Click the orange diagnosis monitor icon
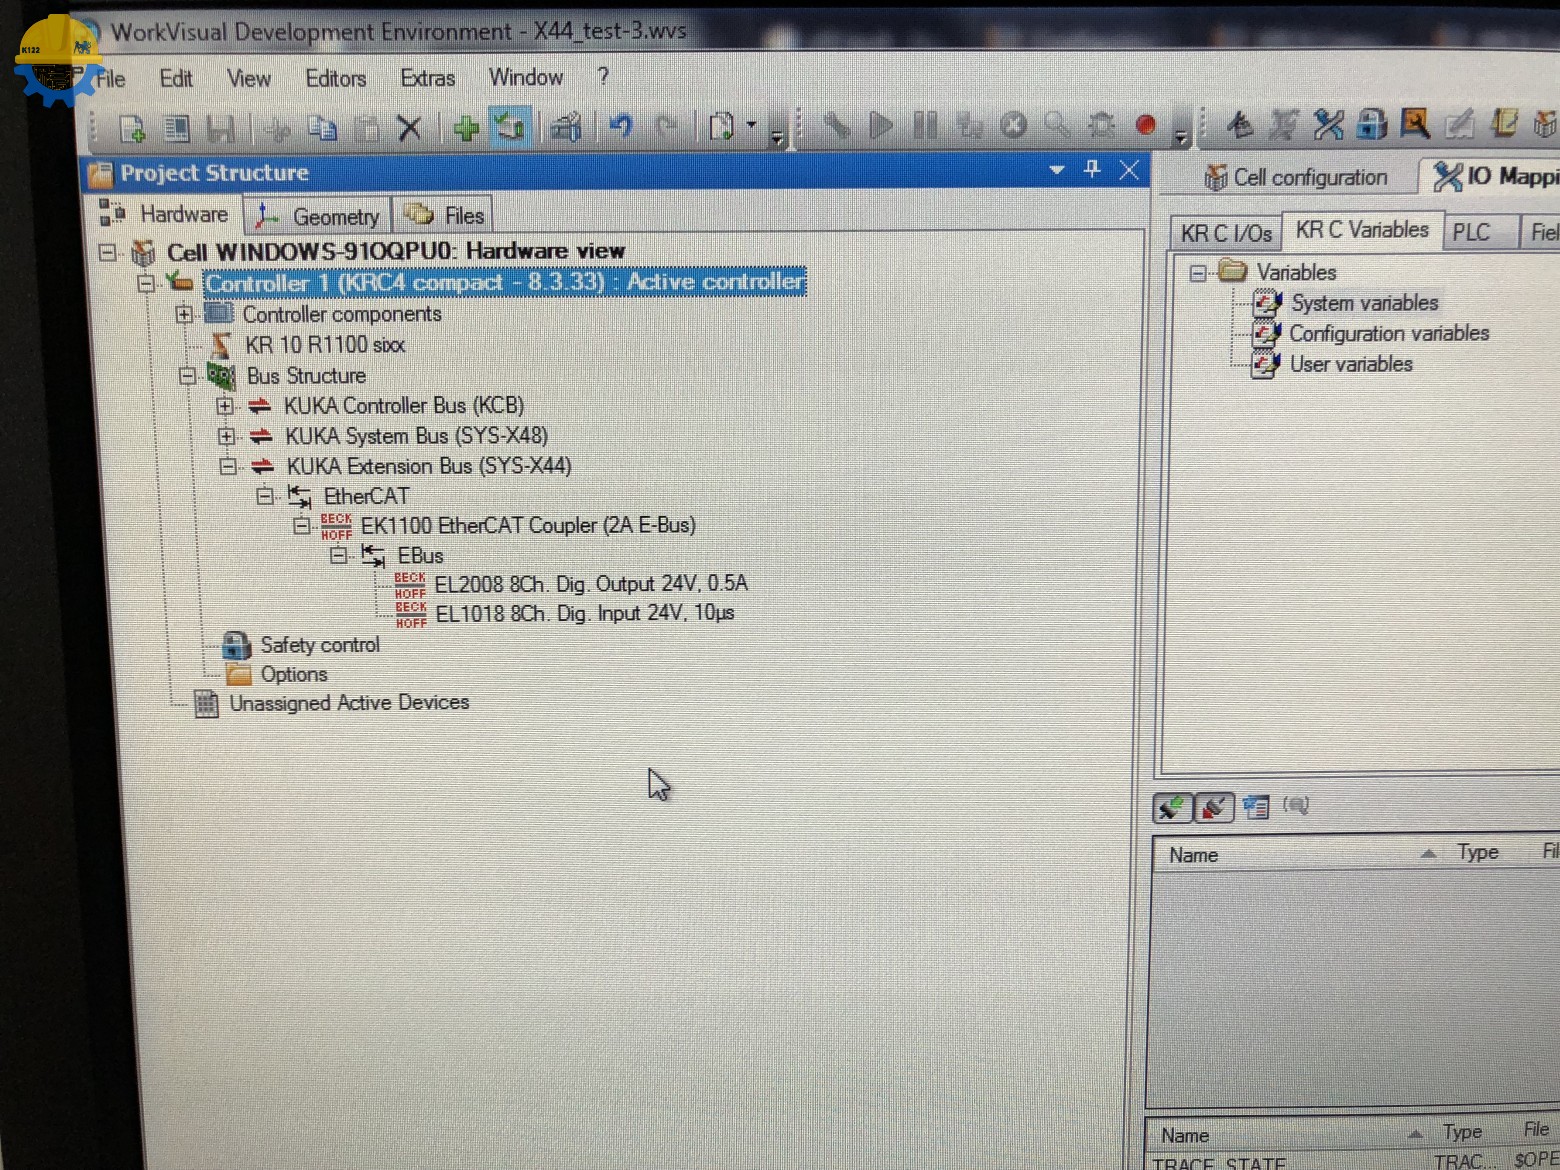Screen dimensions: 1560x1170 click(1415, 123)
